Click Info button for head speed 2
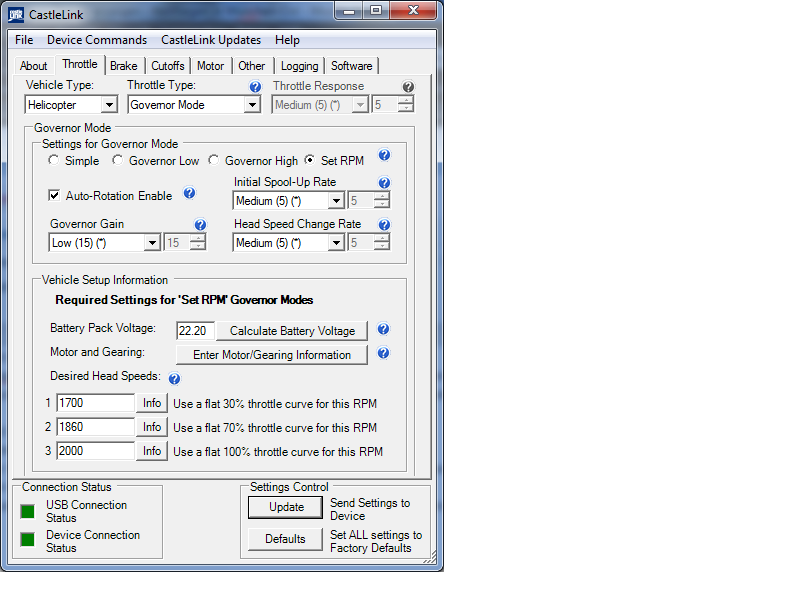Screen dimensions: 800x600 [152, 427]
